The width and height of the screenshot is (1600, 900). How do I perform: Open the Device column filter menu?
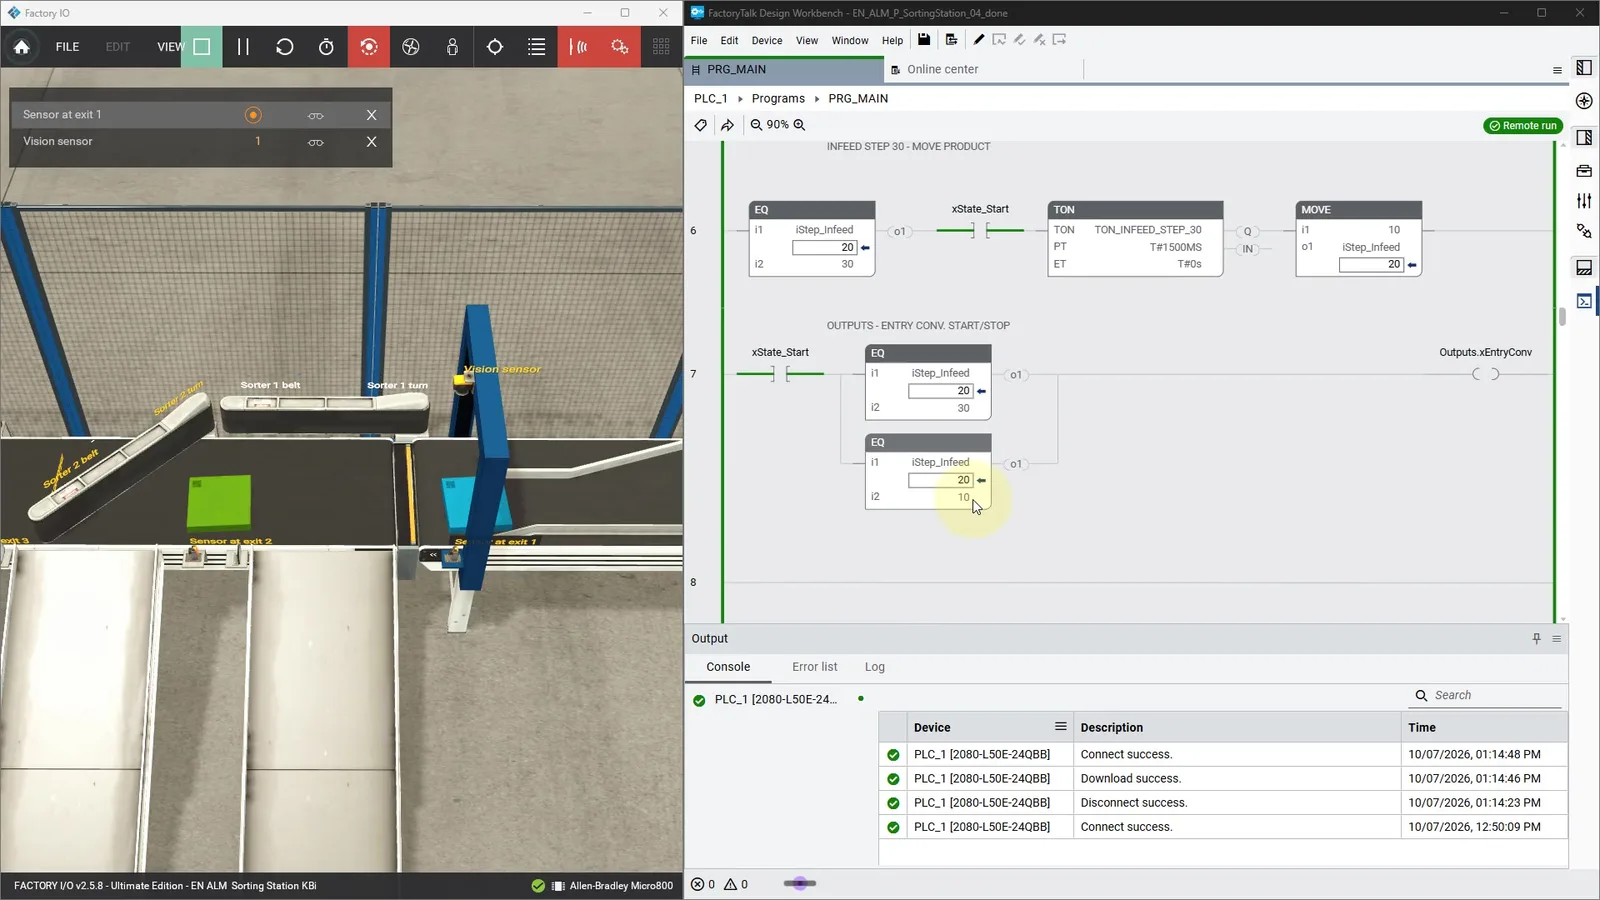1060,727
